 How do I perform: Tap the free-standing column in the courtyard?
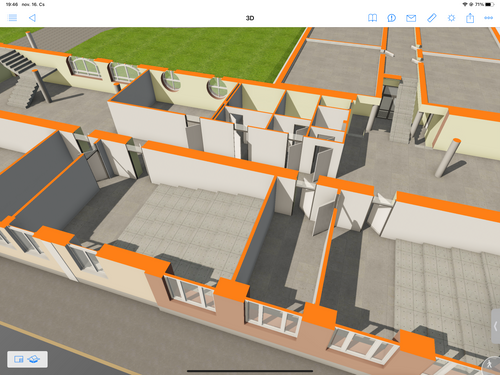(x=448, y=158)
